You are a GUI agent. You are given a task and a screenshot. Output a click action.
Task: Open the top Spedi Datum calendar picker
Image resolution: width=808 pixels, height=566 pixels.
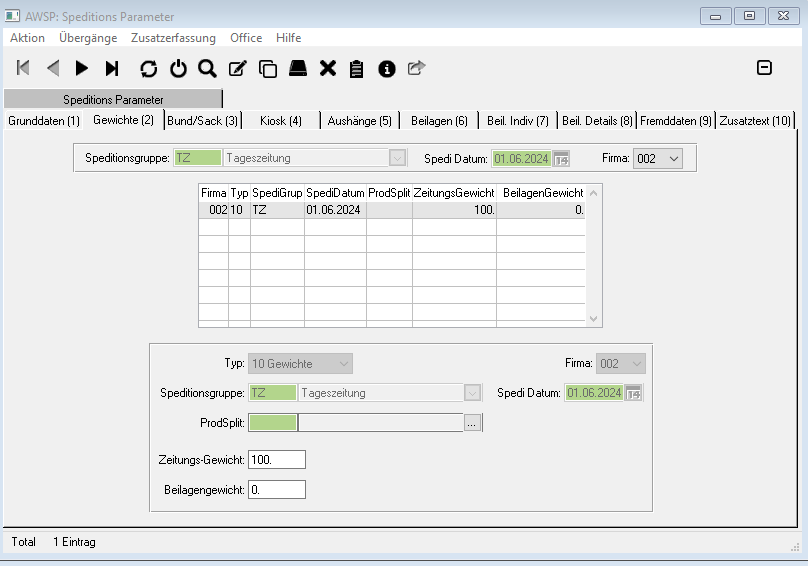tap(561, 158)
